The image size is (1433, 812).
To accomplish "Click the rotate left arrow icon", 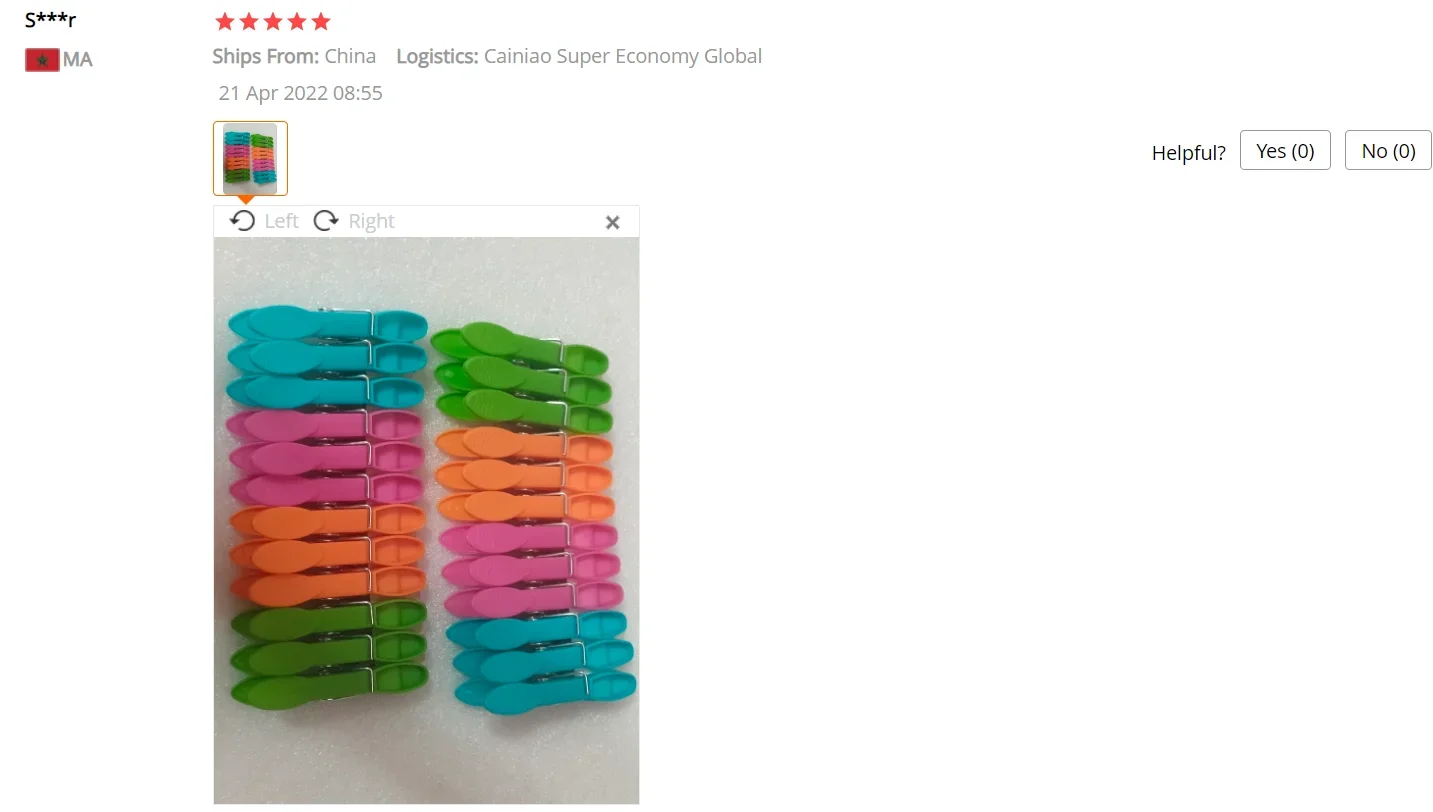I will point(243,221).
